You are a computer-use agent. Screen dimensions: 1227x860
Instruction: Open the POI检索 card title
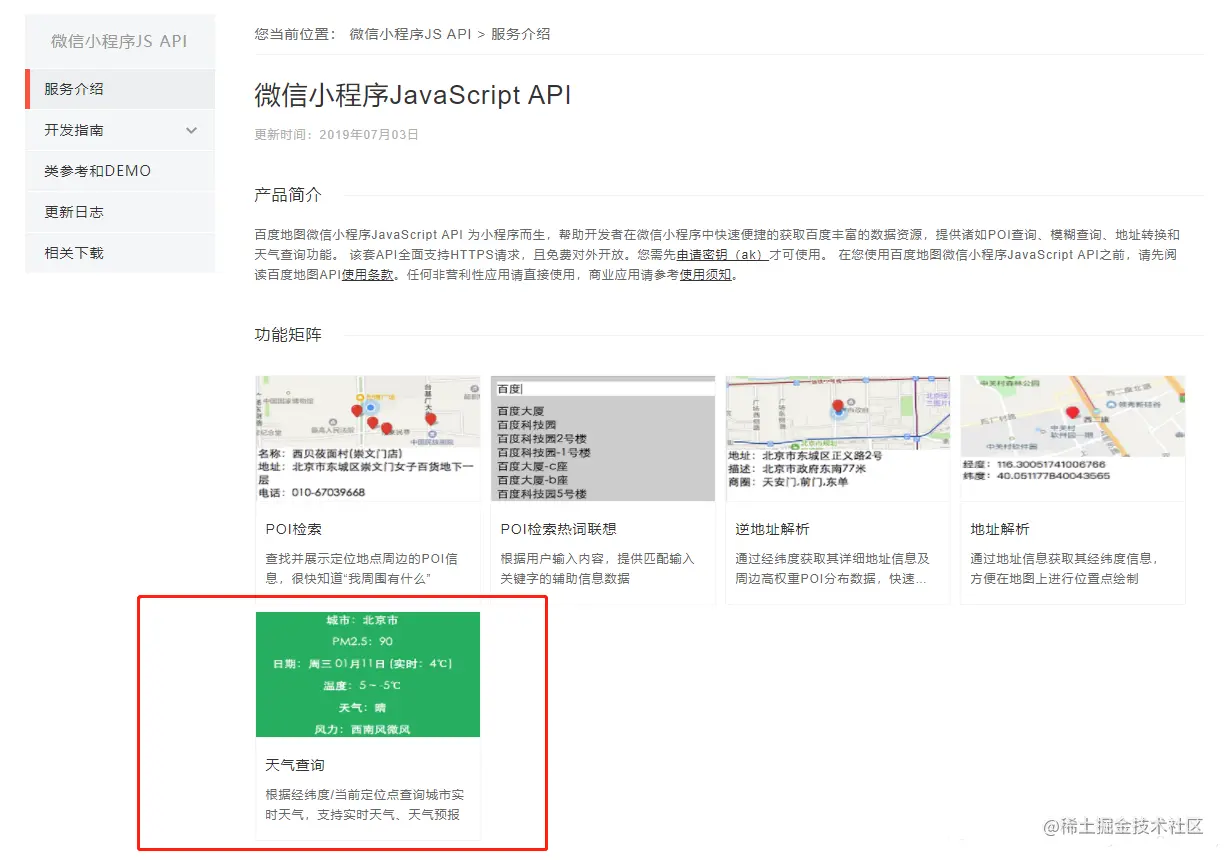pos(294,529)
